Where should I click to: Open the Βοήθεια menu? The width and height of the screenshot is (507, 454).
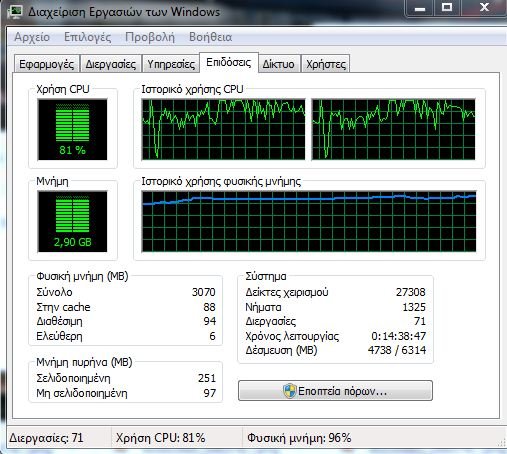tap(210, 37)
